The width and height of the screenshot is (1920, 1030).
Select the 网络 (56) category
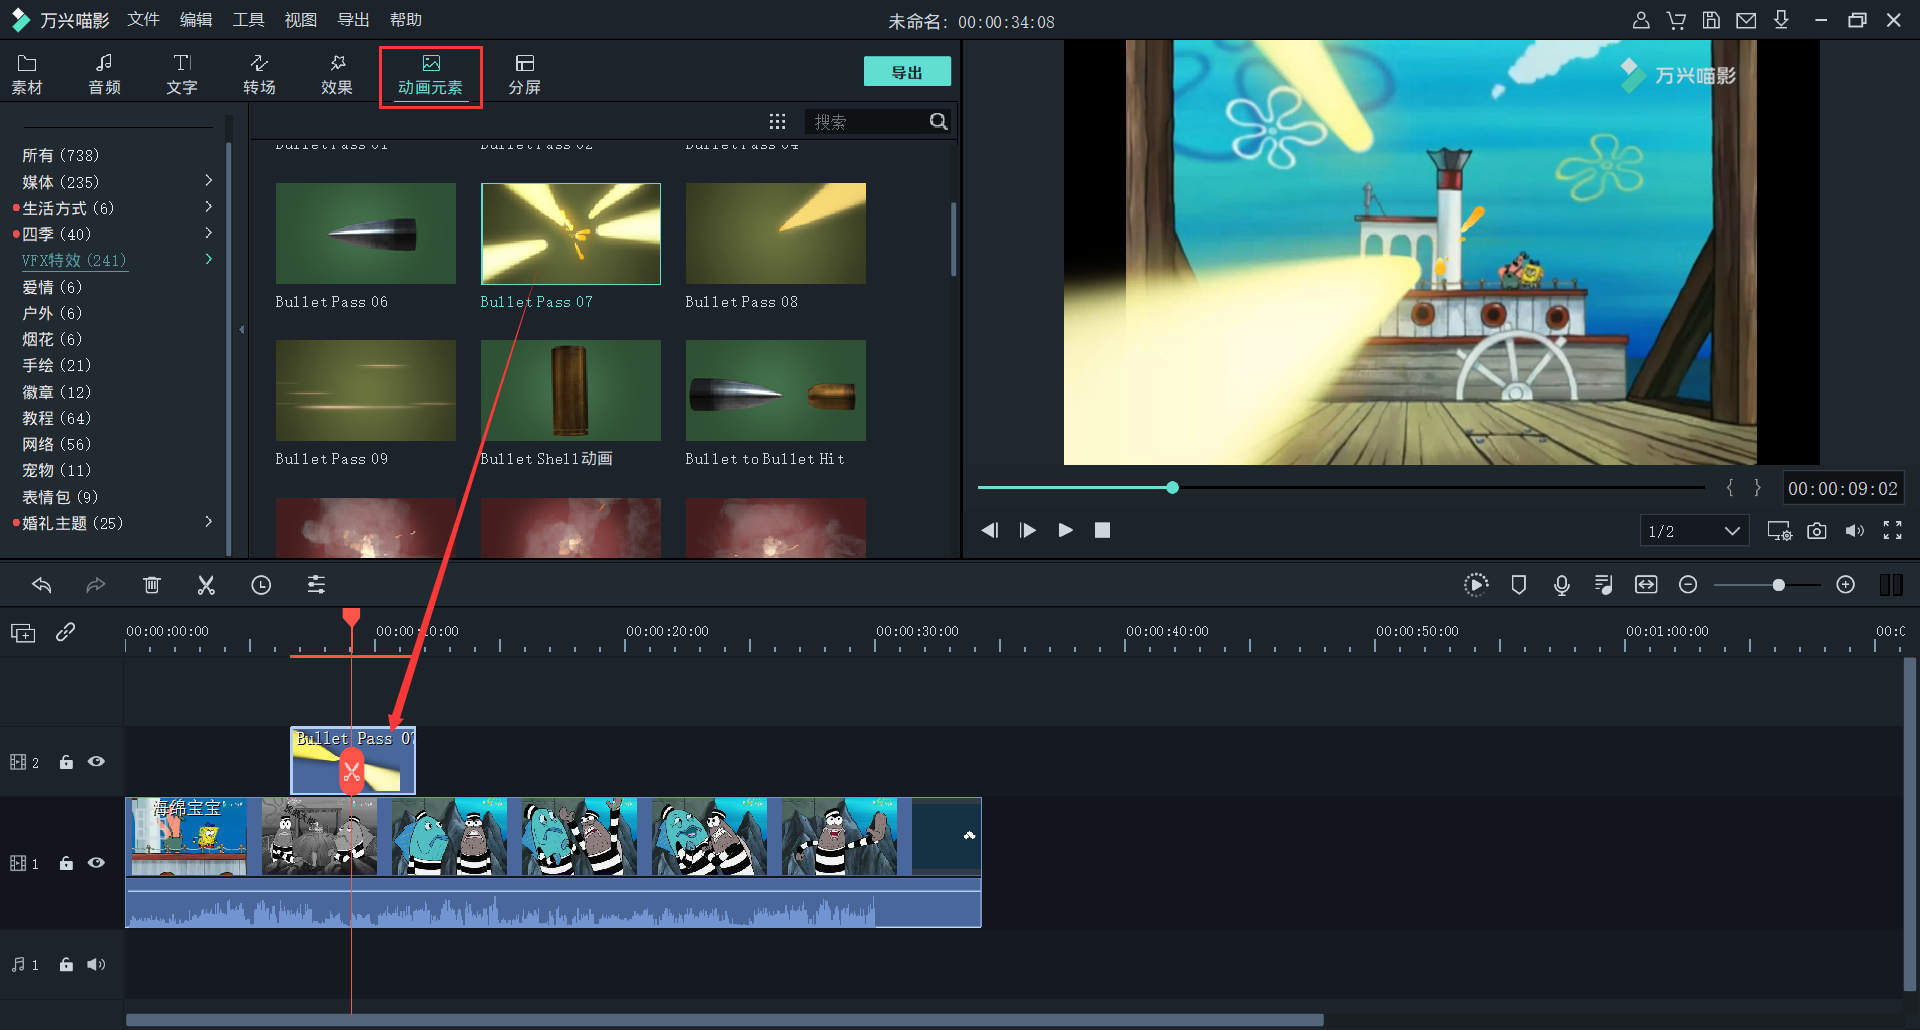pyautogui.click(x=57, y=444)
